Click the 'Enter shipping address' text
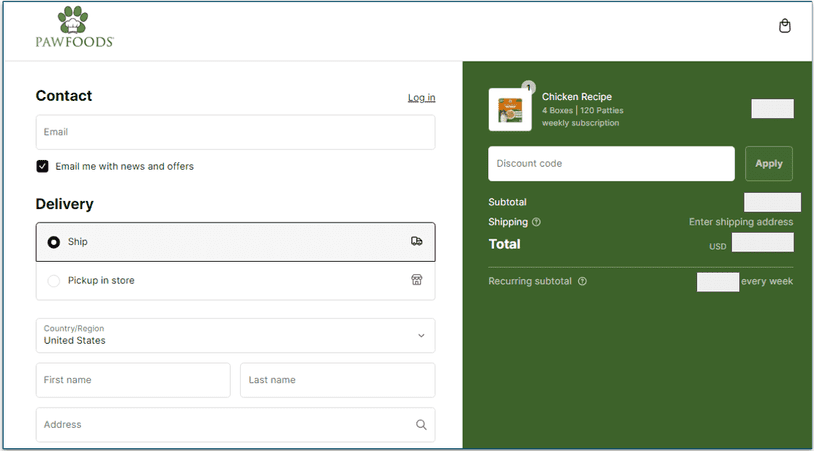The image size is (814, 451). click(741, 222)
